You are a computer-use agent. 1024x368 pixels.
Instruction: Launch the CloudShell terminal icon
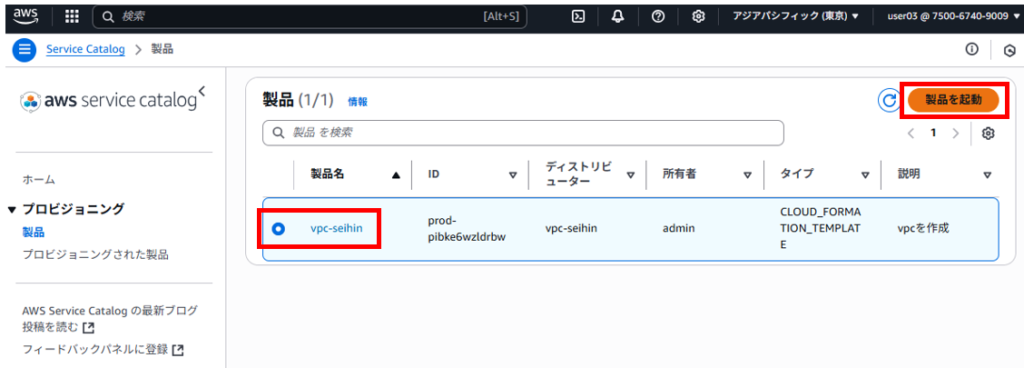click(x=578, y=17)
